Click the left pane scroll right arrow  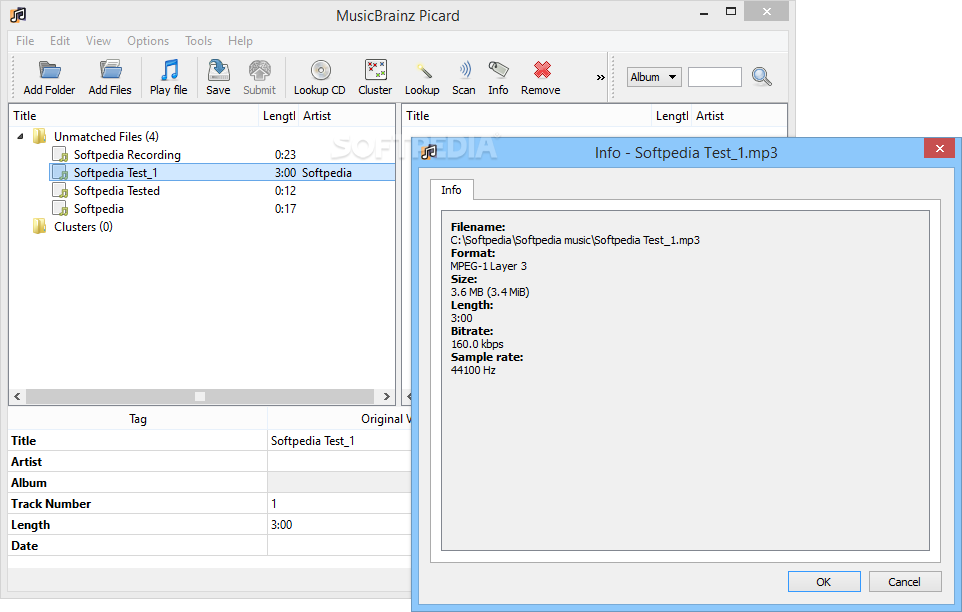click(386, 396)
